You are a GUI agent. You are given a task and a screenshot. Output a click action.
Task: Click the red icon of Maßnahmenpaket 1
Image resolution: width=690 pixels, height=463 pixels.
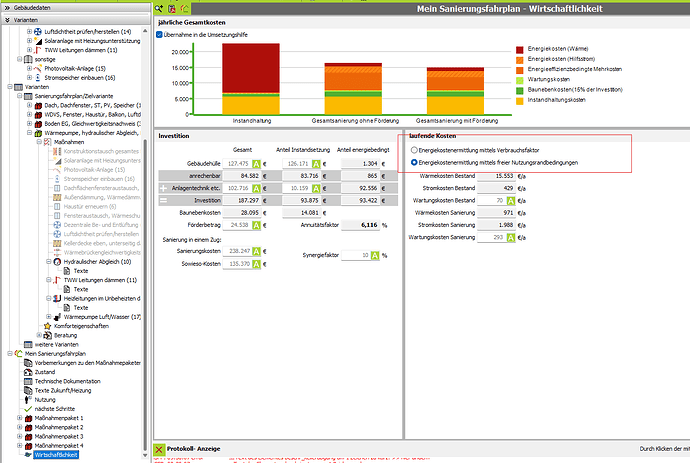29,418
